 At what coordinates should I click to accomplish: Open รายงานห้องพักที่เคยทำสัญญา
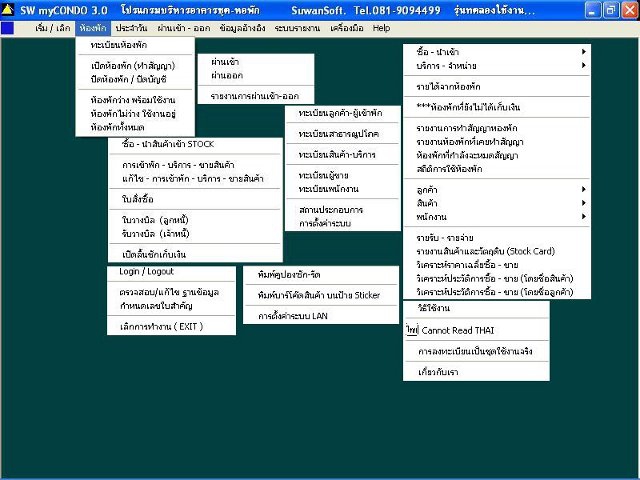click(x=497, y=142)
